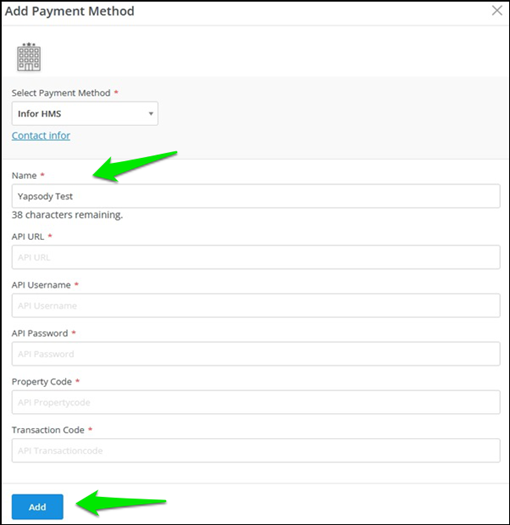The image size is (510, 525).
Task: Click the API Transactioncode input box
Action: pos(256,450)
